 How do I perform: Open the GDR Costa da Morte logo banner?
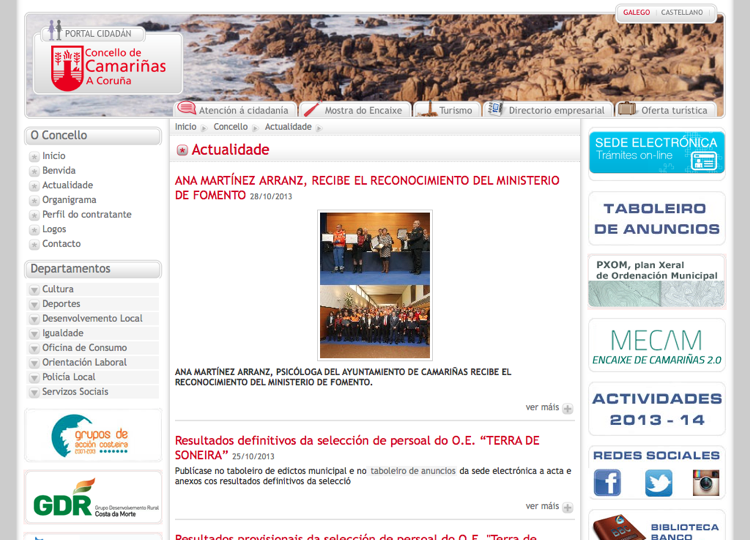pos(93,497)
